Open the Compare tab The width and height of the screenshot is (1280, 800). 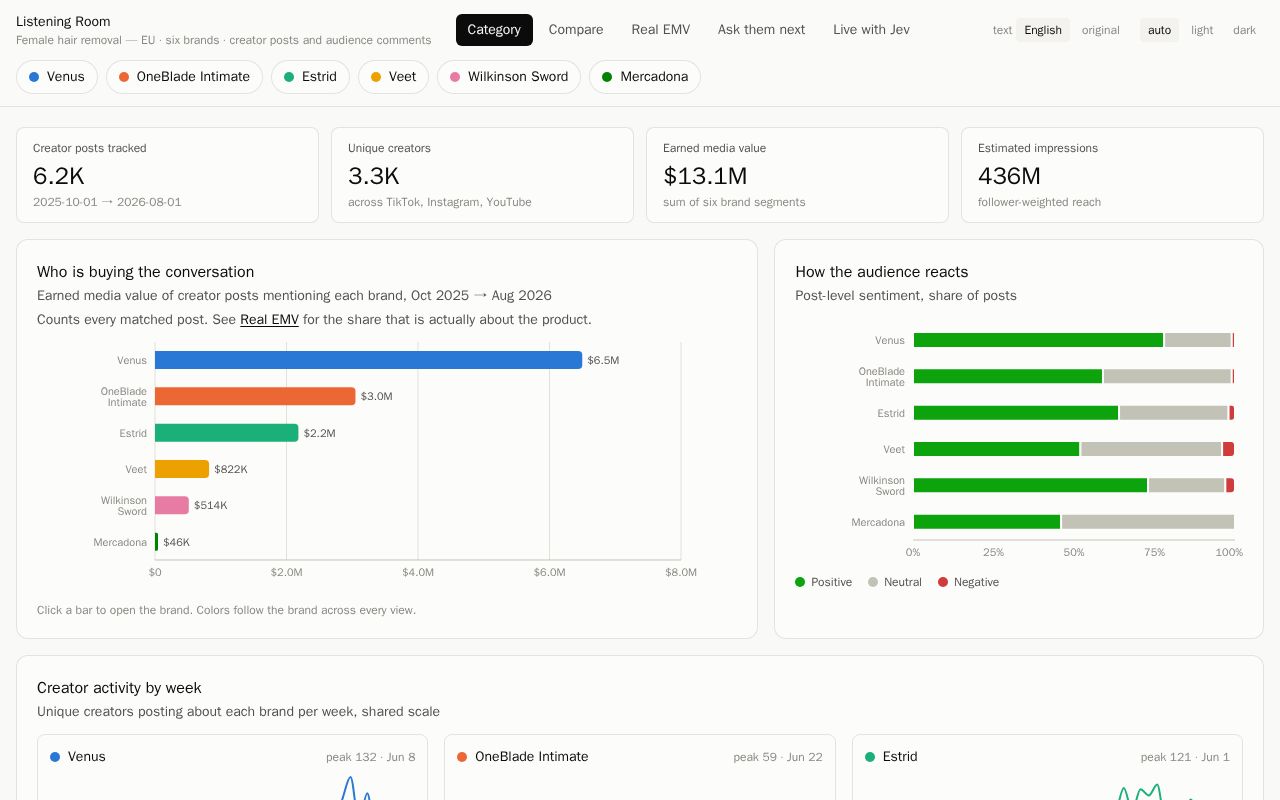(576, 30)
